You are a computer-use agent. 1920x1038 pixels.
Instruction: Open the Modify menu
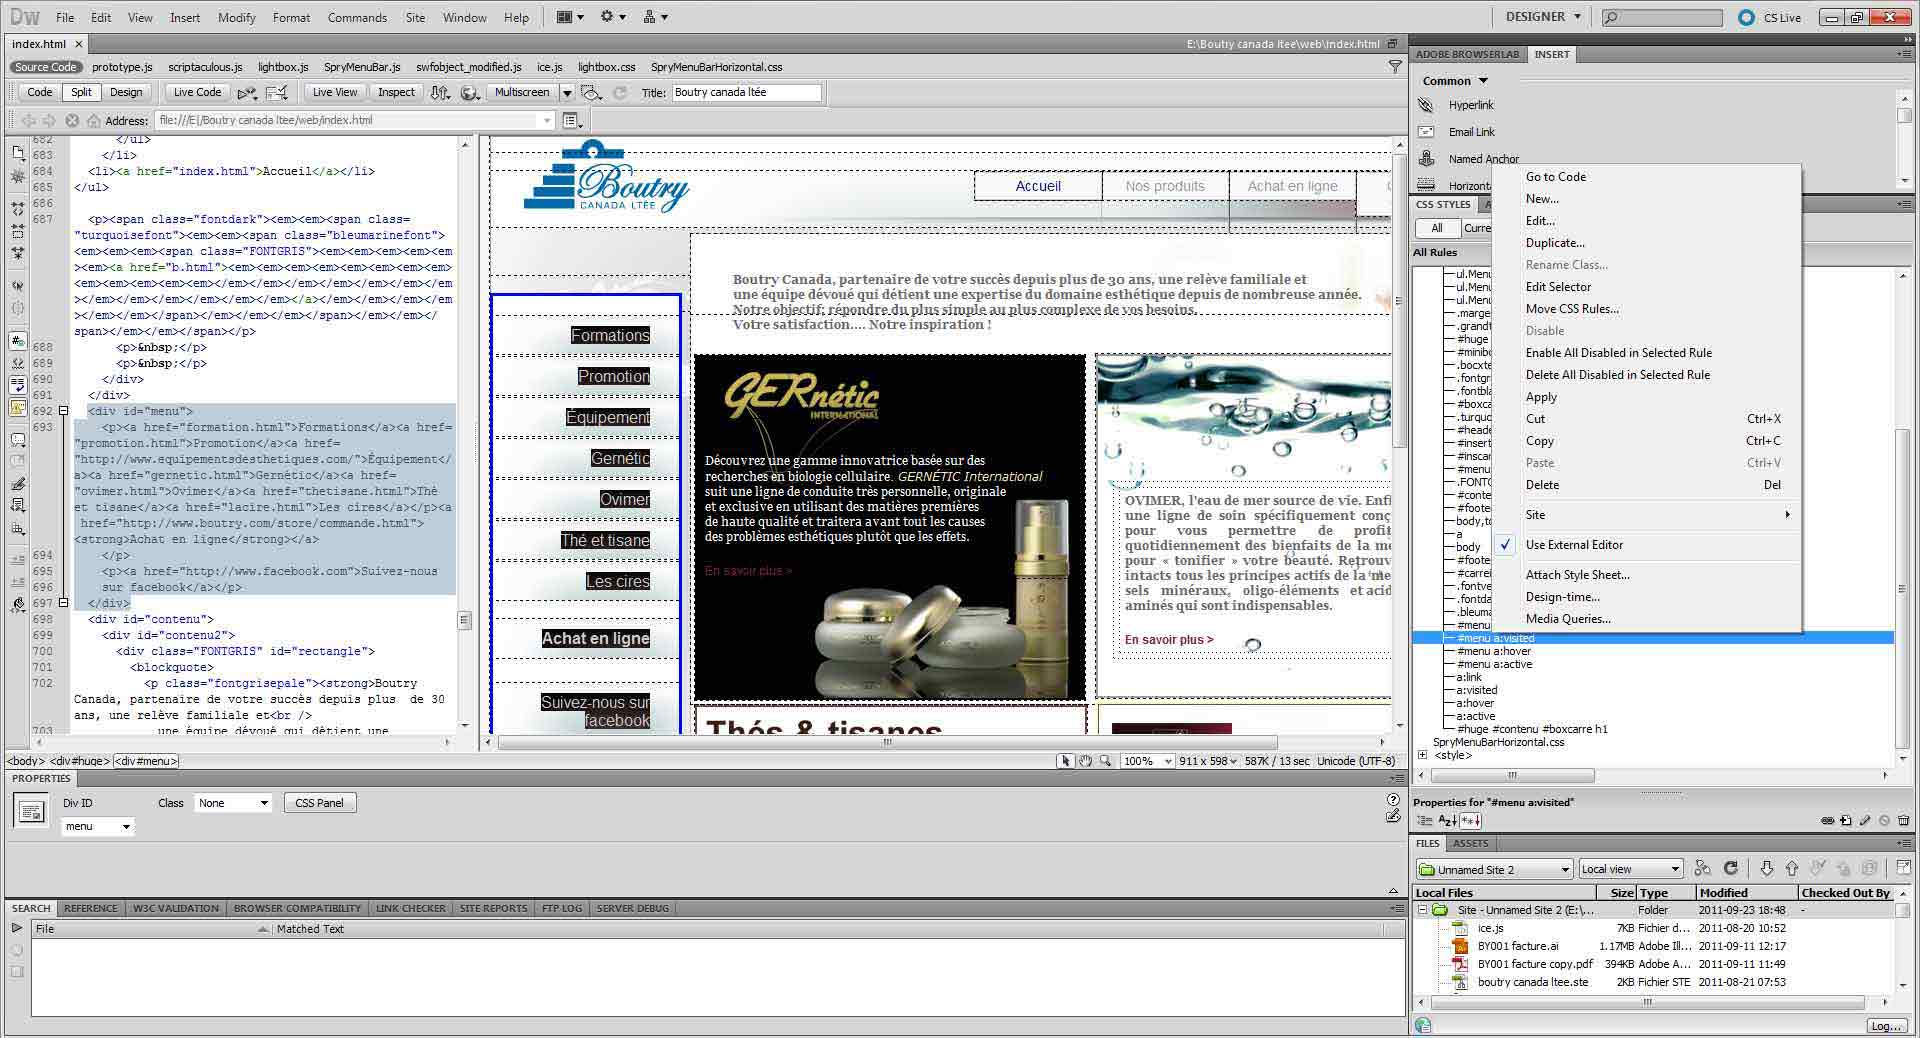click(237, 17)
